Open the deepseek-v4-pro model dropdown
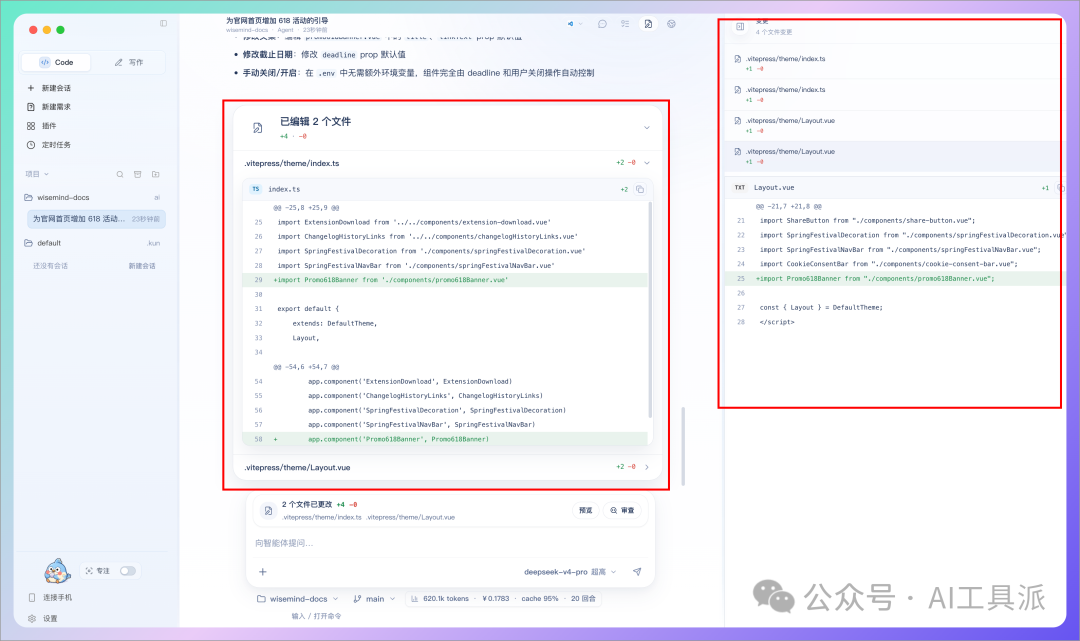1080x641 pixels. tap(570, 571)
